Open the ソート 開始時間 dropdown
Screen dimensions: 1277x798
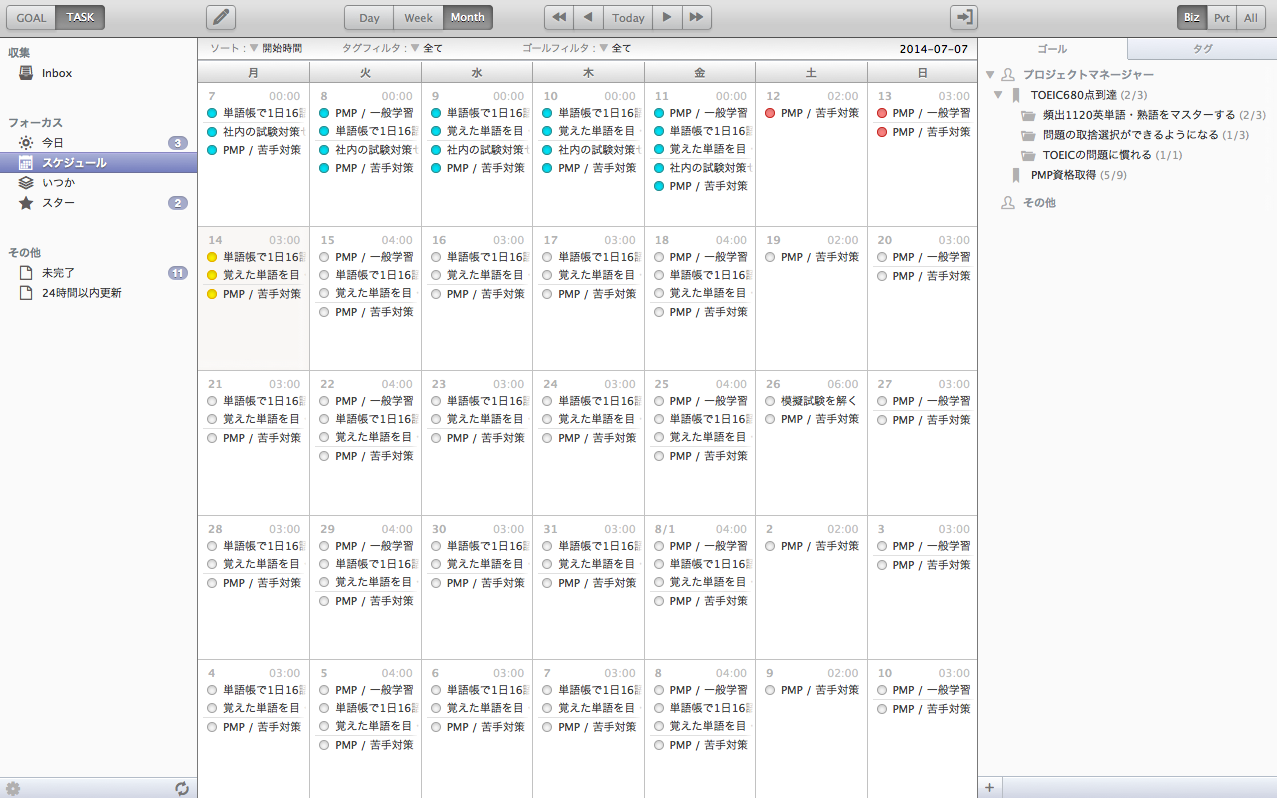pyautogui.click(x=275, y=48)
